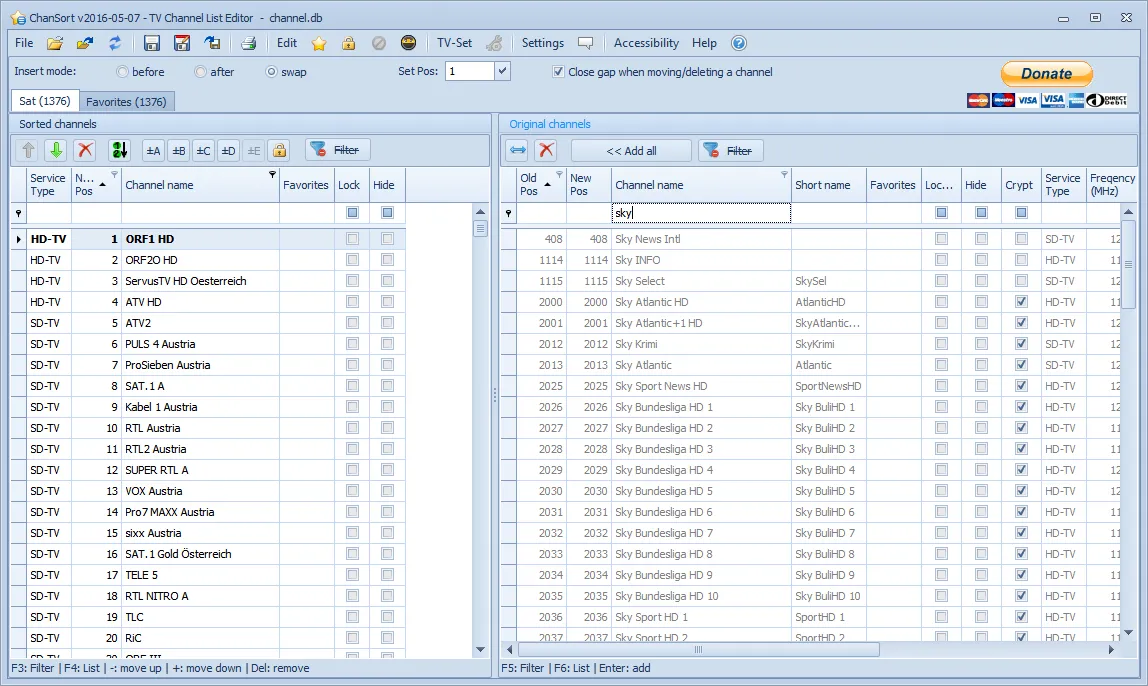The width and height of the screenshot is (1148, 686).
Task: Open a channel list file via folder icon
Action: coord(55,43)
